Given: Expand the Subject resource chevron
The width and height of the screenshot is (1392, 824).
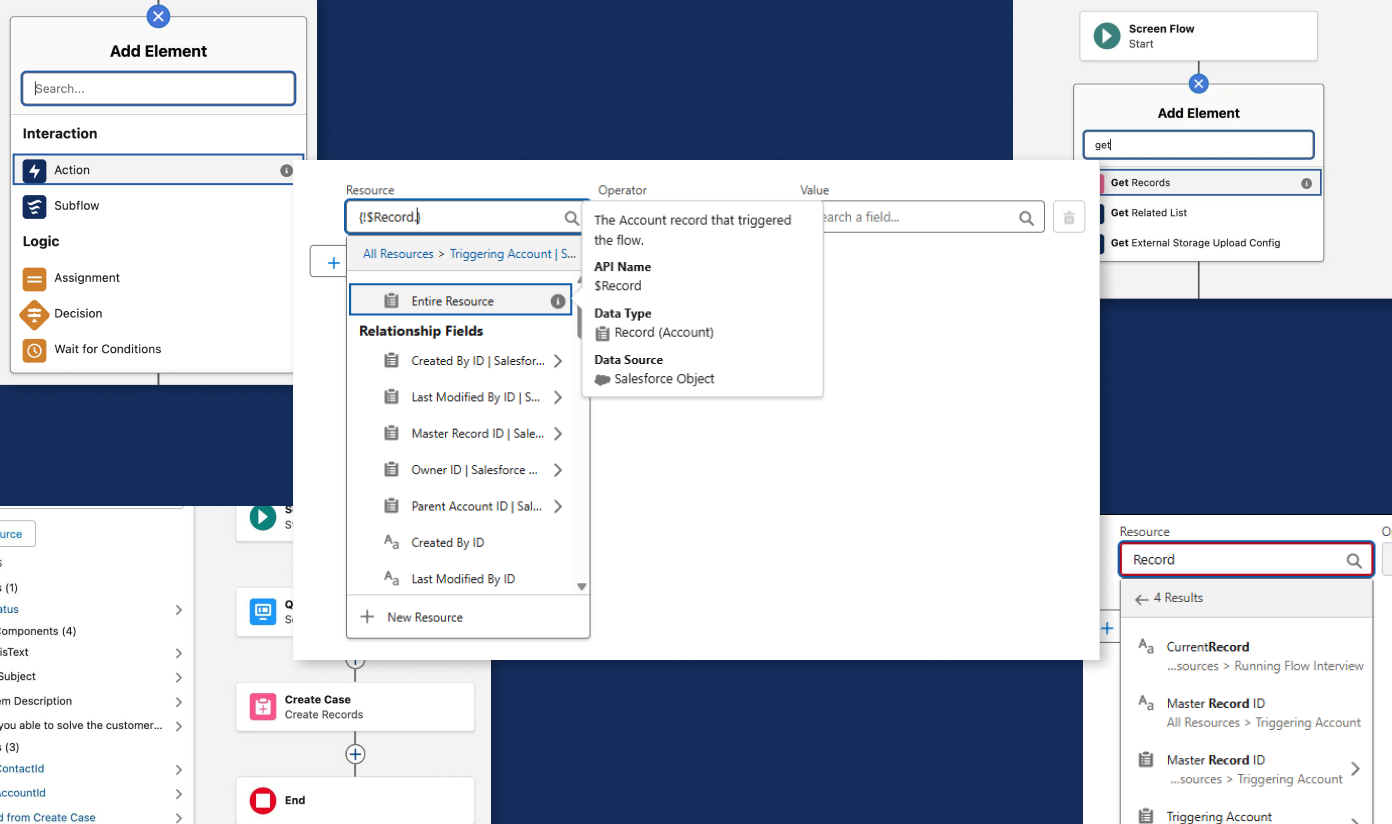Looking at the screenshot, I should [179, 678].
